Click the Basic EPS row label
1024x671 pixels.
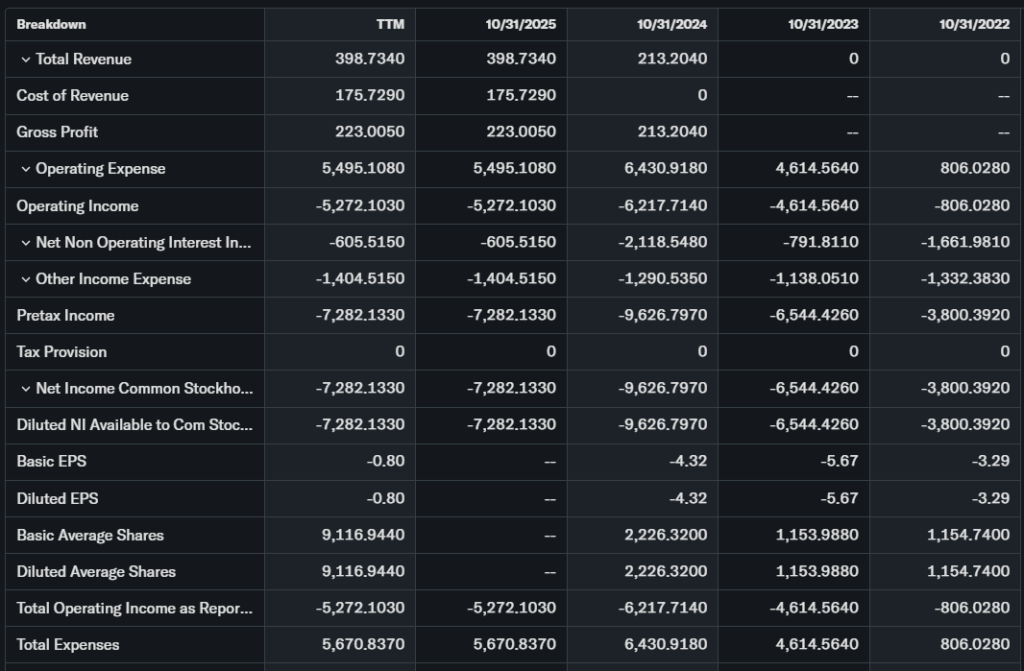pyautogui.click(x=51, y=462)
